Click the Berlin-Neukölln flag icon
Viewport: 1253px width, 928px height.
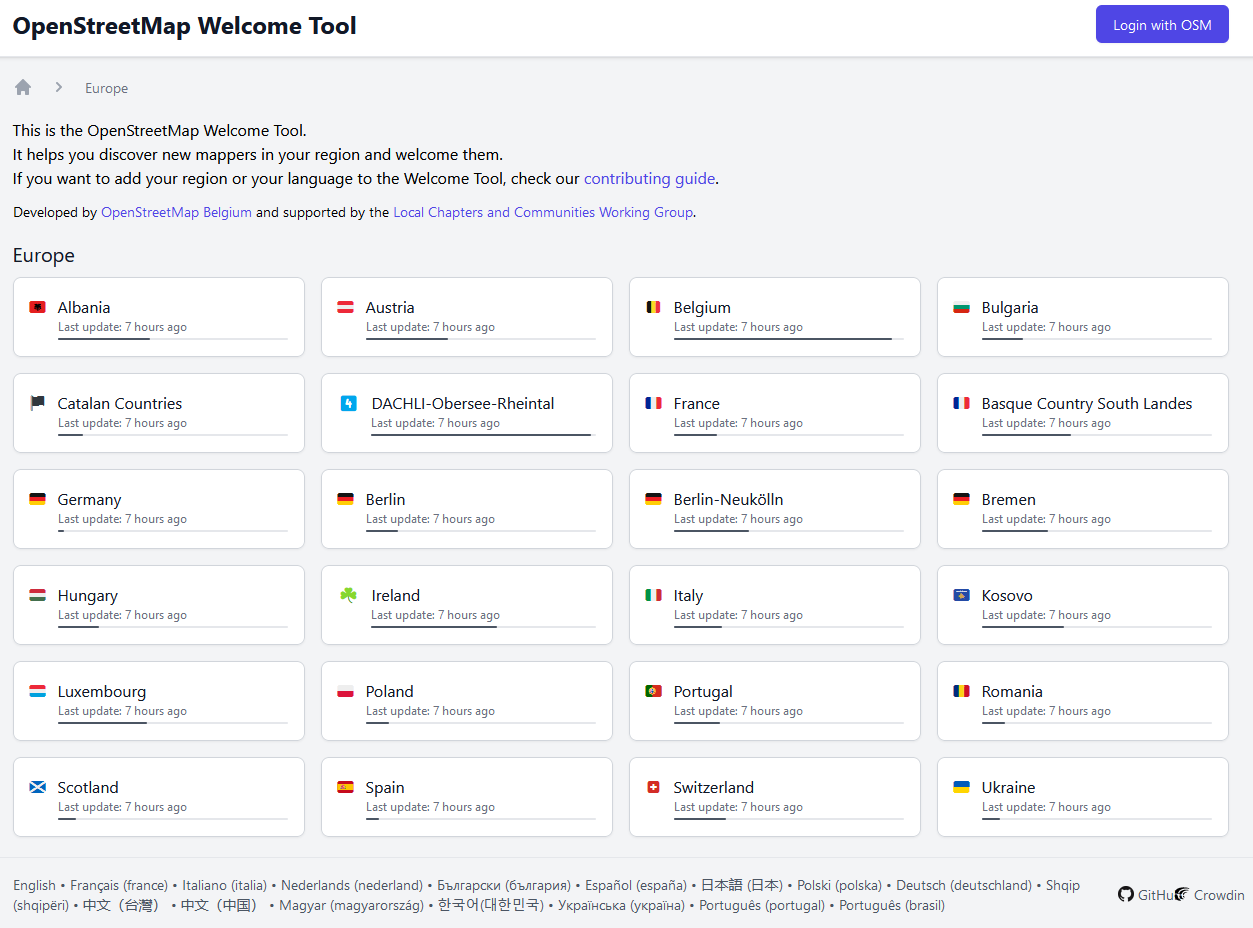(x=654, y=499)
